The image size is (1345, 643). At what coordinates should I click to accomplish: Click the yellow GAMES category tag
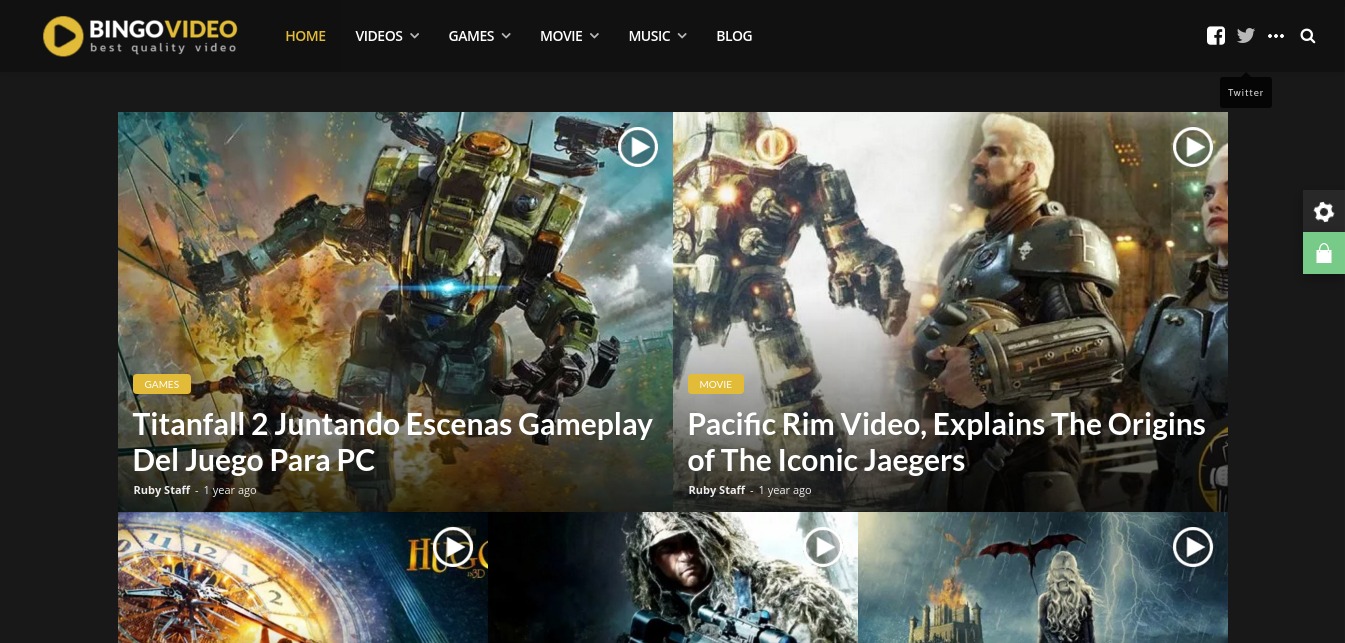[162, 384]
